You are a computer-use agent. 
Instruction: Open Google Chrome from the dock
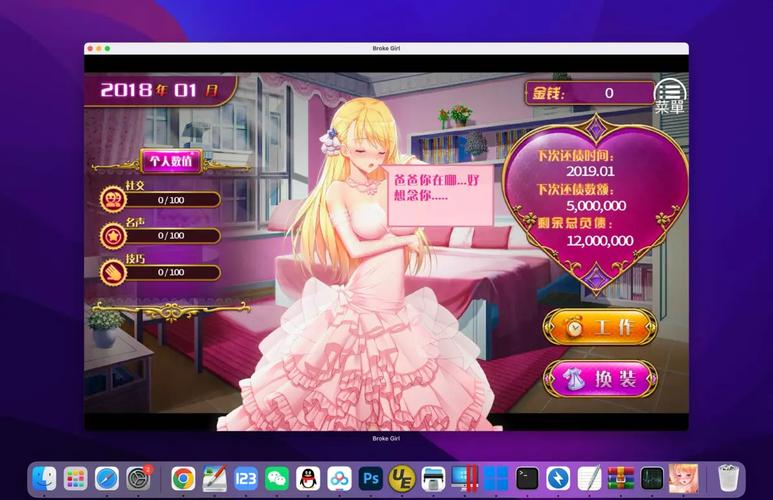(x=183, y=479)
